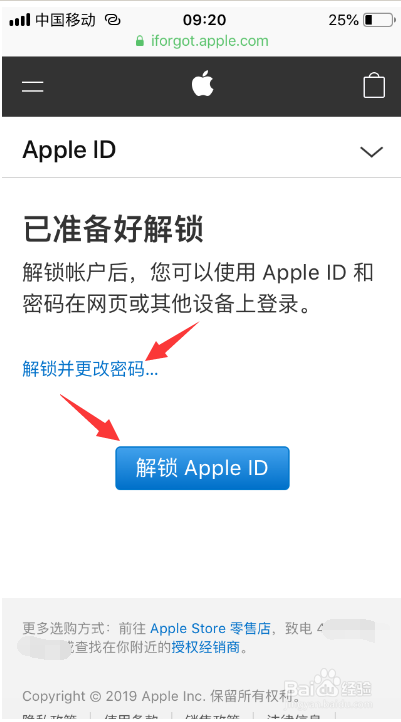Open the shopping bag icon
The image size is (401, 722).
point(374,85)
